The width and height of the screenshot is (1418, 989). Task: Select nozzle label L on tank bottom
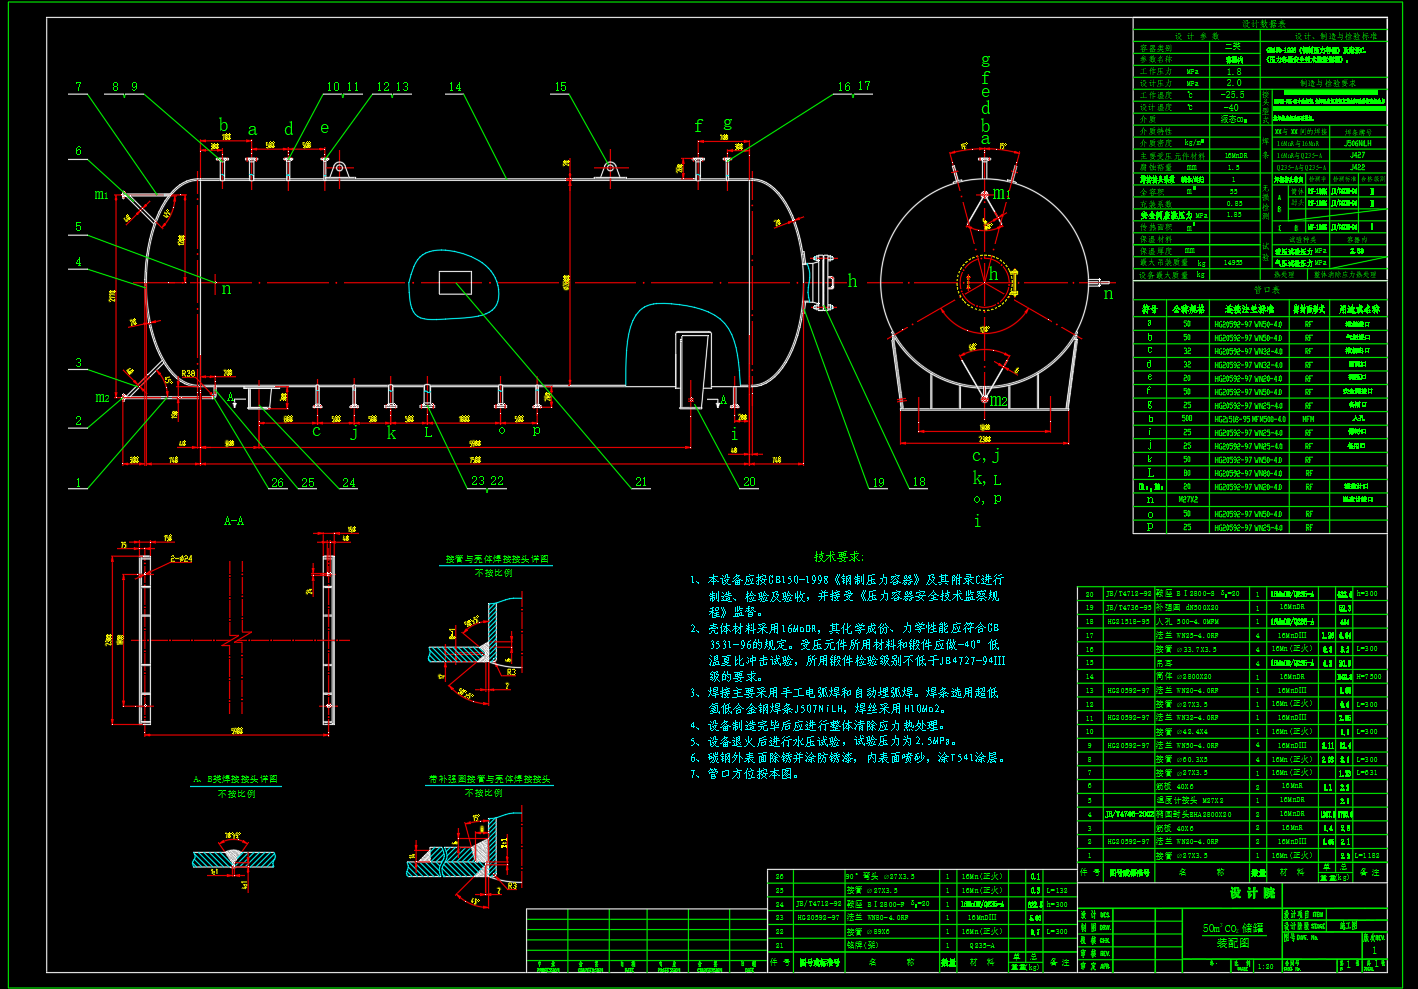428,432
